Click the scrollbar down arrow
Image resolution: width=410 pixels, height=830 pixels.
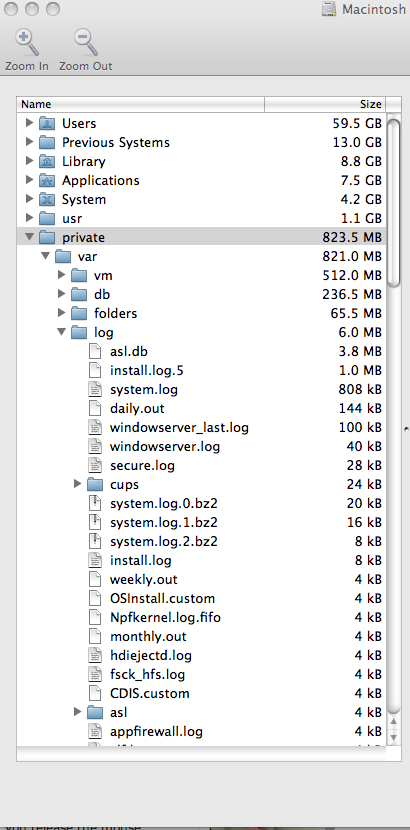pyautogui.click(x=394, y=736)
